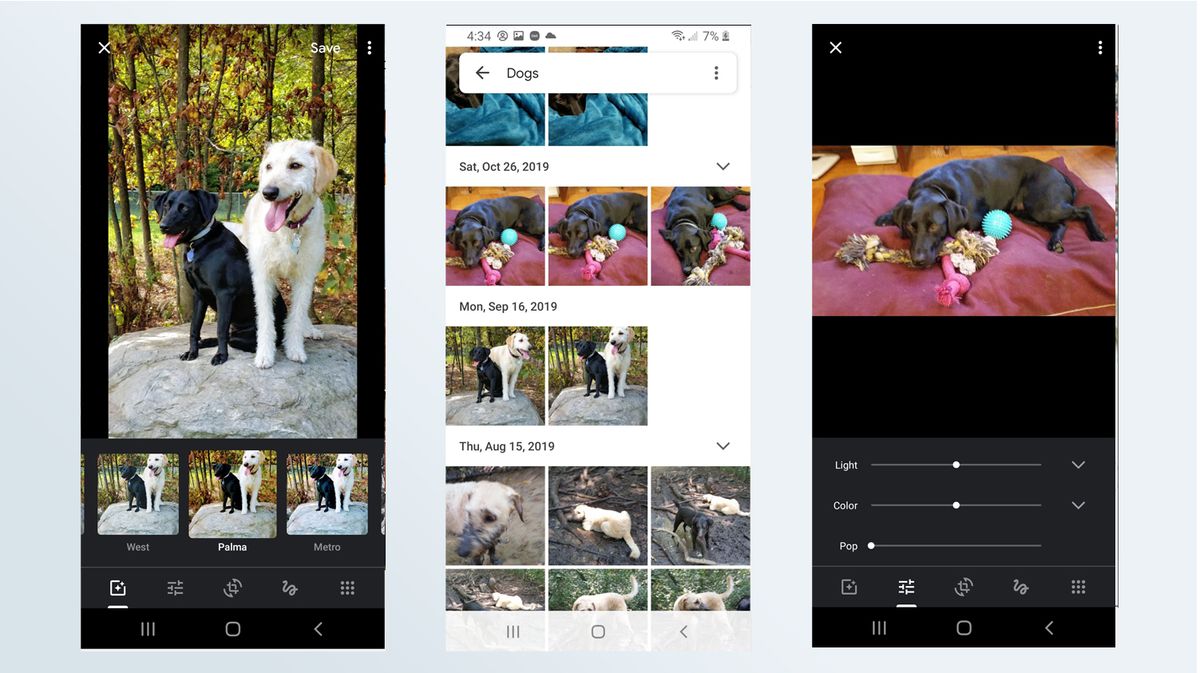Screen dimensions: 1200x673
Task: Tap the Pop adjustment slider handle
Action: point(870,546)
